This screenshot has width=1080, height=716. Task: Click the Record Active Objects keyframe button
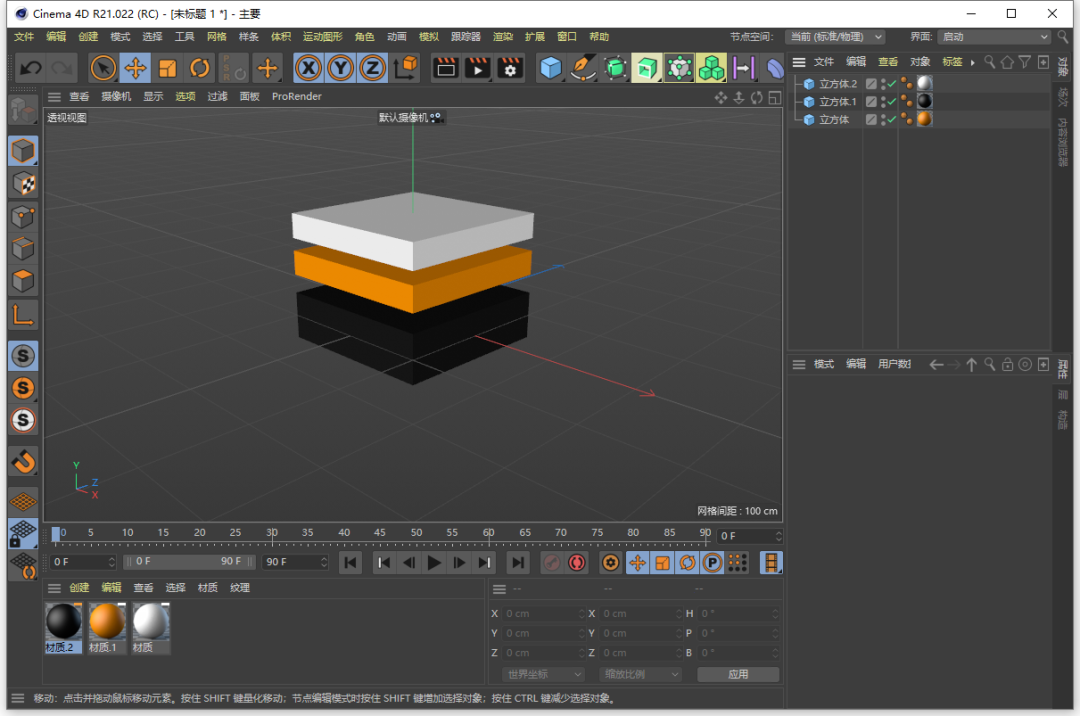point(550,563)
